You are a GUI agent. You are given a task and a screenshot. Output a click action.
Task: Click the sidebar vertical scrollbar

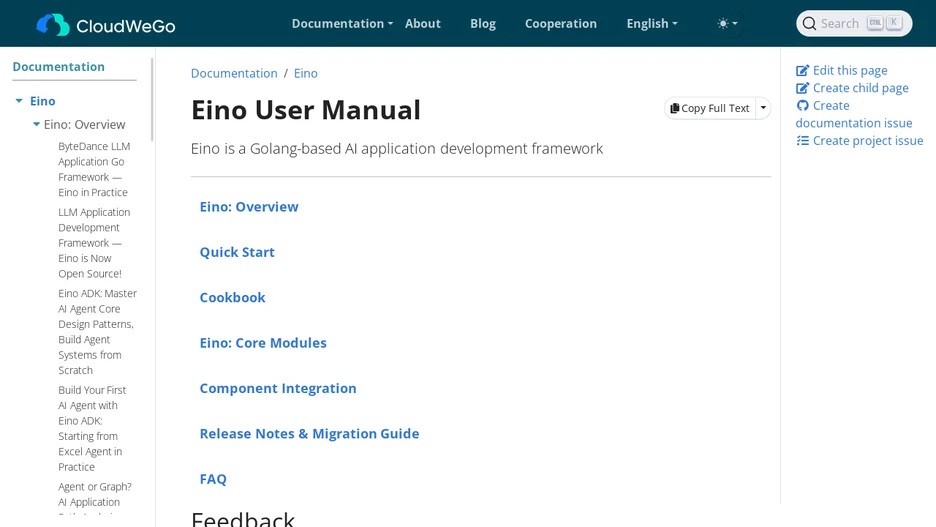(152, 99)
